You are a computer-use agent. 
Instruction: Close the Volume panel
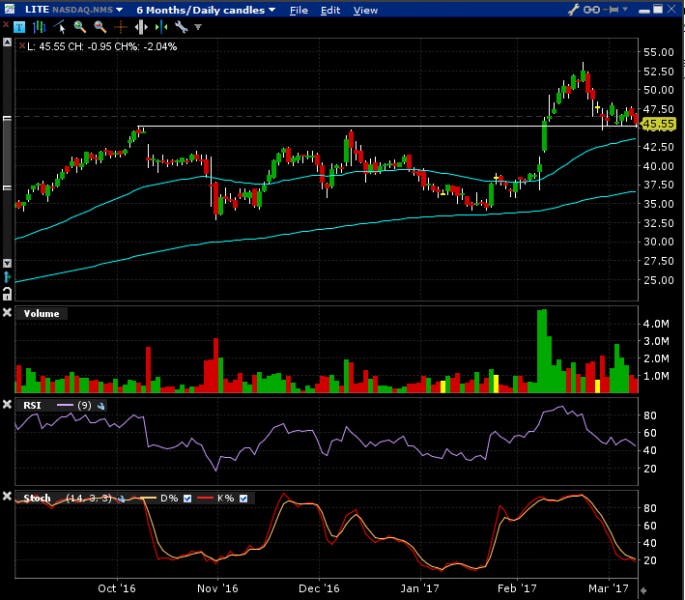click(7, 313)
